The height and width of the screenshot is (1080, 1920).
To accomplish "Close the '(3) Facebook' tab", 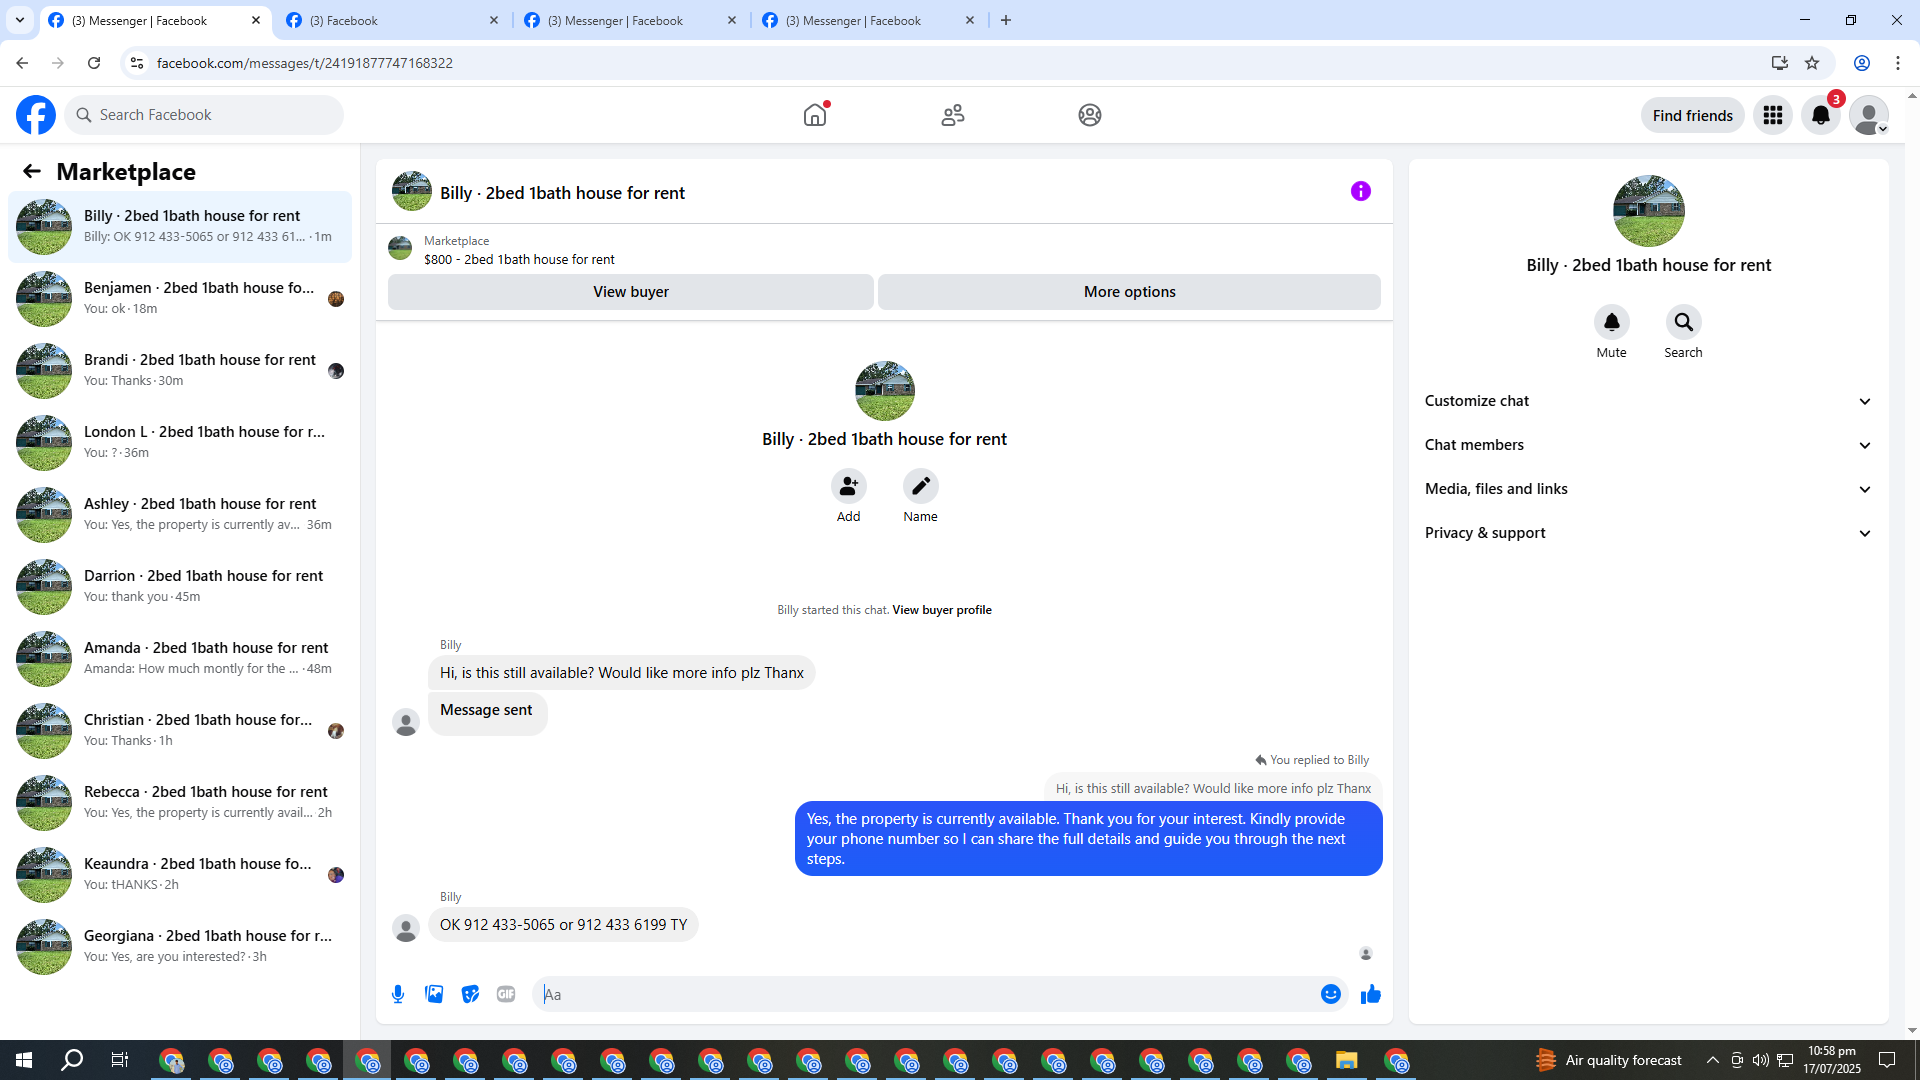I will point(494,20).
